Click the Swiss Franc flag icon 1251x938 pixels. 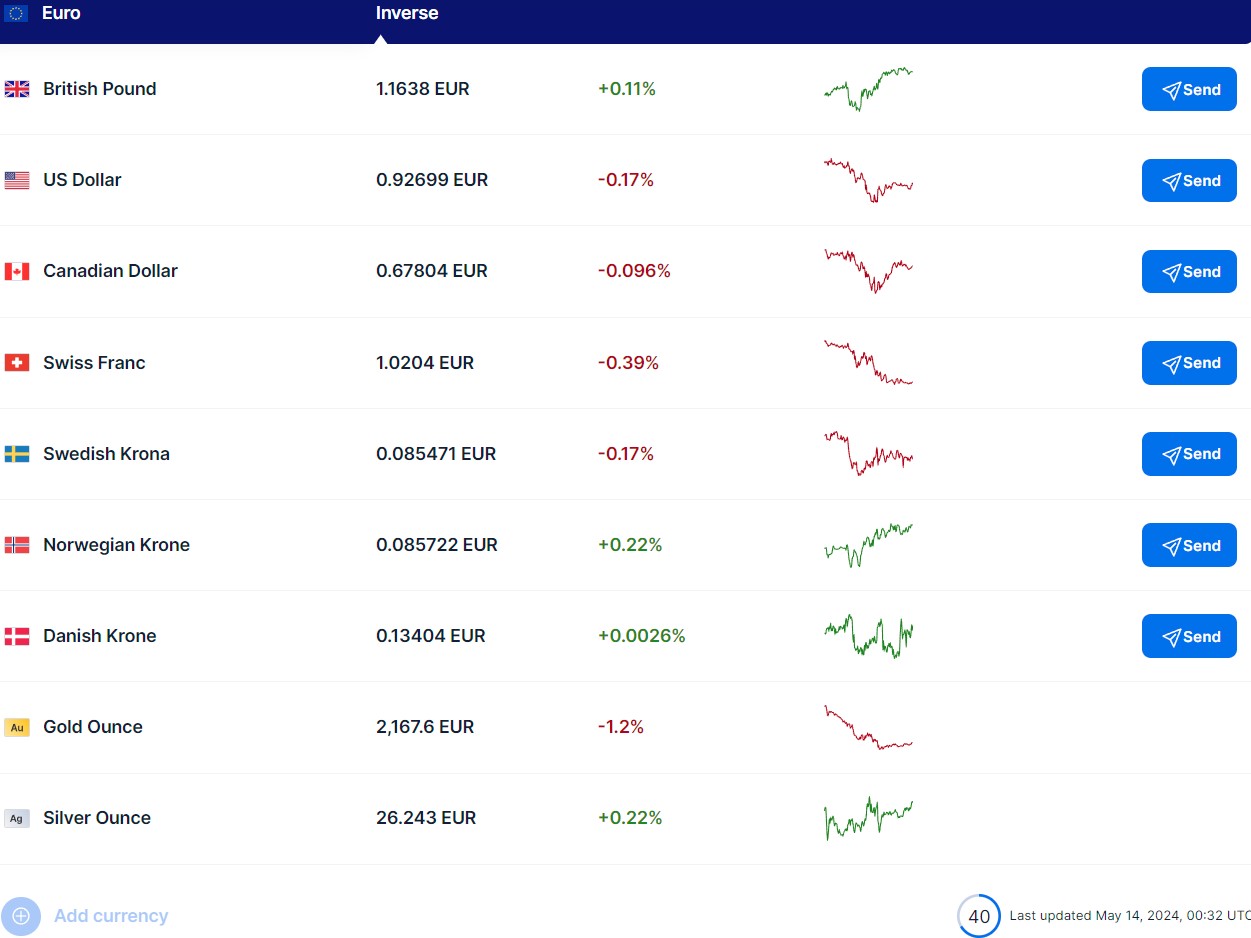point(17,362)
